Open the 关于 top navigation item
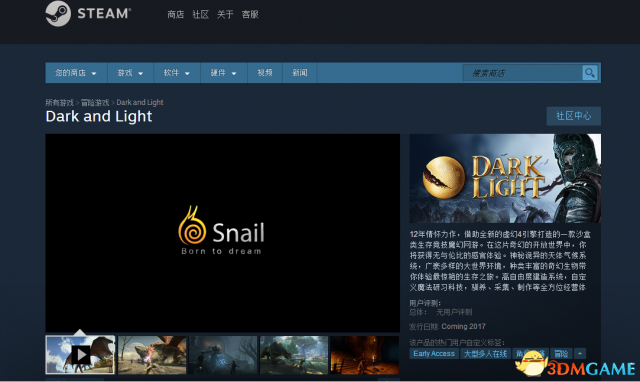This screenshot has height=382, width=640. coord(225,15)
